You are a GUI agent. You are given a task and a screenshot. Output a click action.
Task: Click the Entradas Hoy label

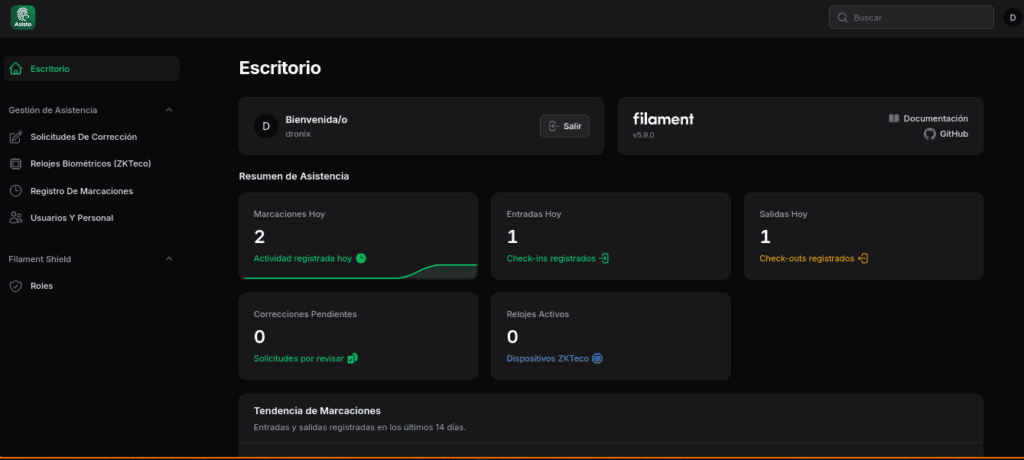tap(534, 214)
